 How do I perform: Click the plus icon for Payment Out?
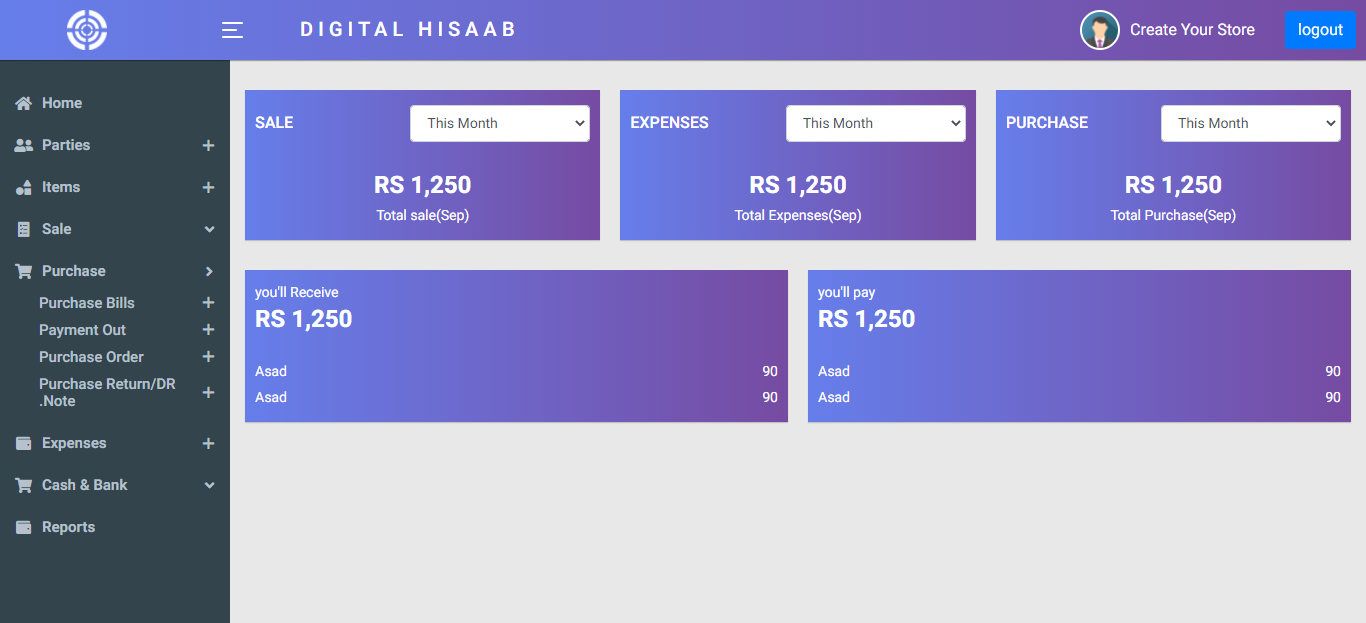tap(208, 330)
